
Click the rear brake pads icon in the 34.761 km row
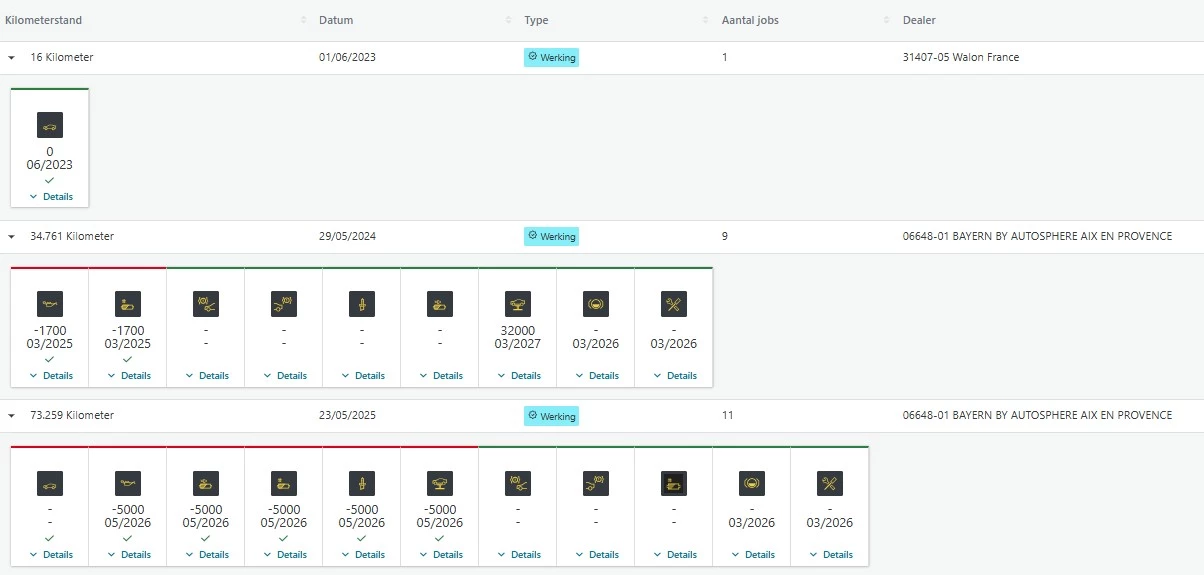(x=284, y=304)
